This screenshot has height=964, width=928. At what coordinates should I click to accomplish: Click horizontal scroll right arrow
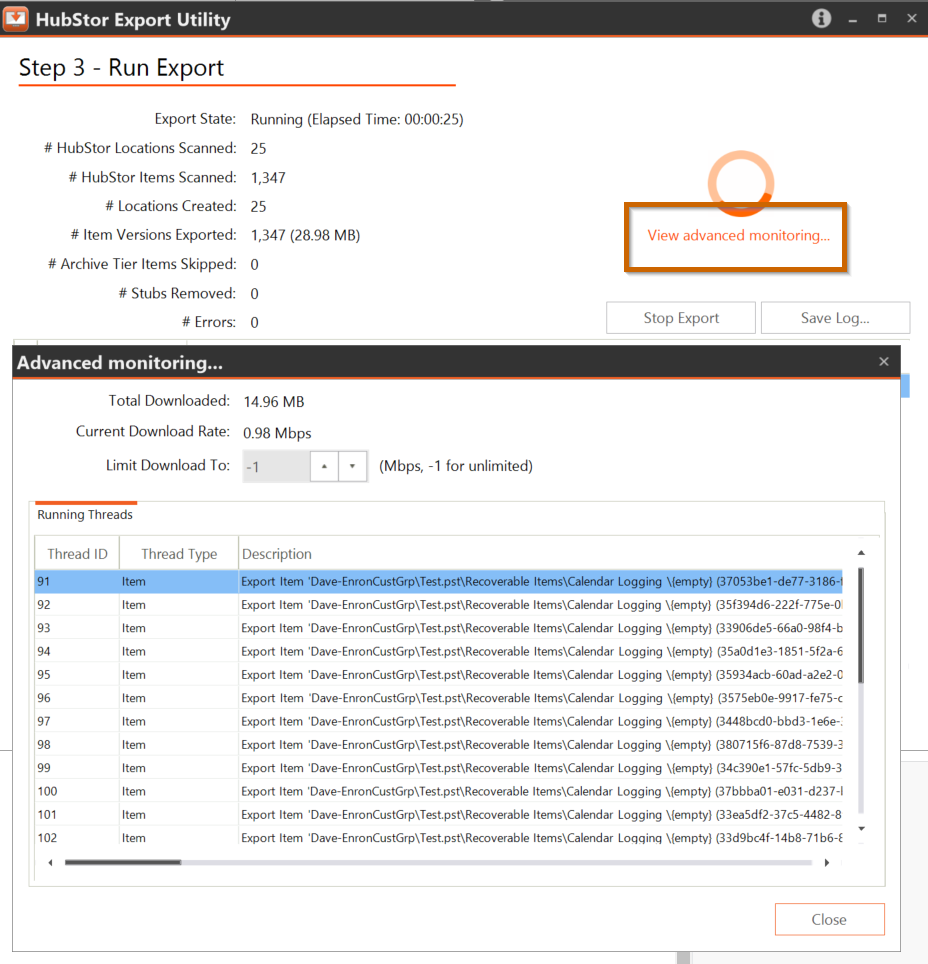coord(827,863)
